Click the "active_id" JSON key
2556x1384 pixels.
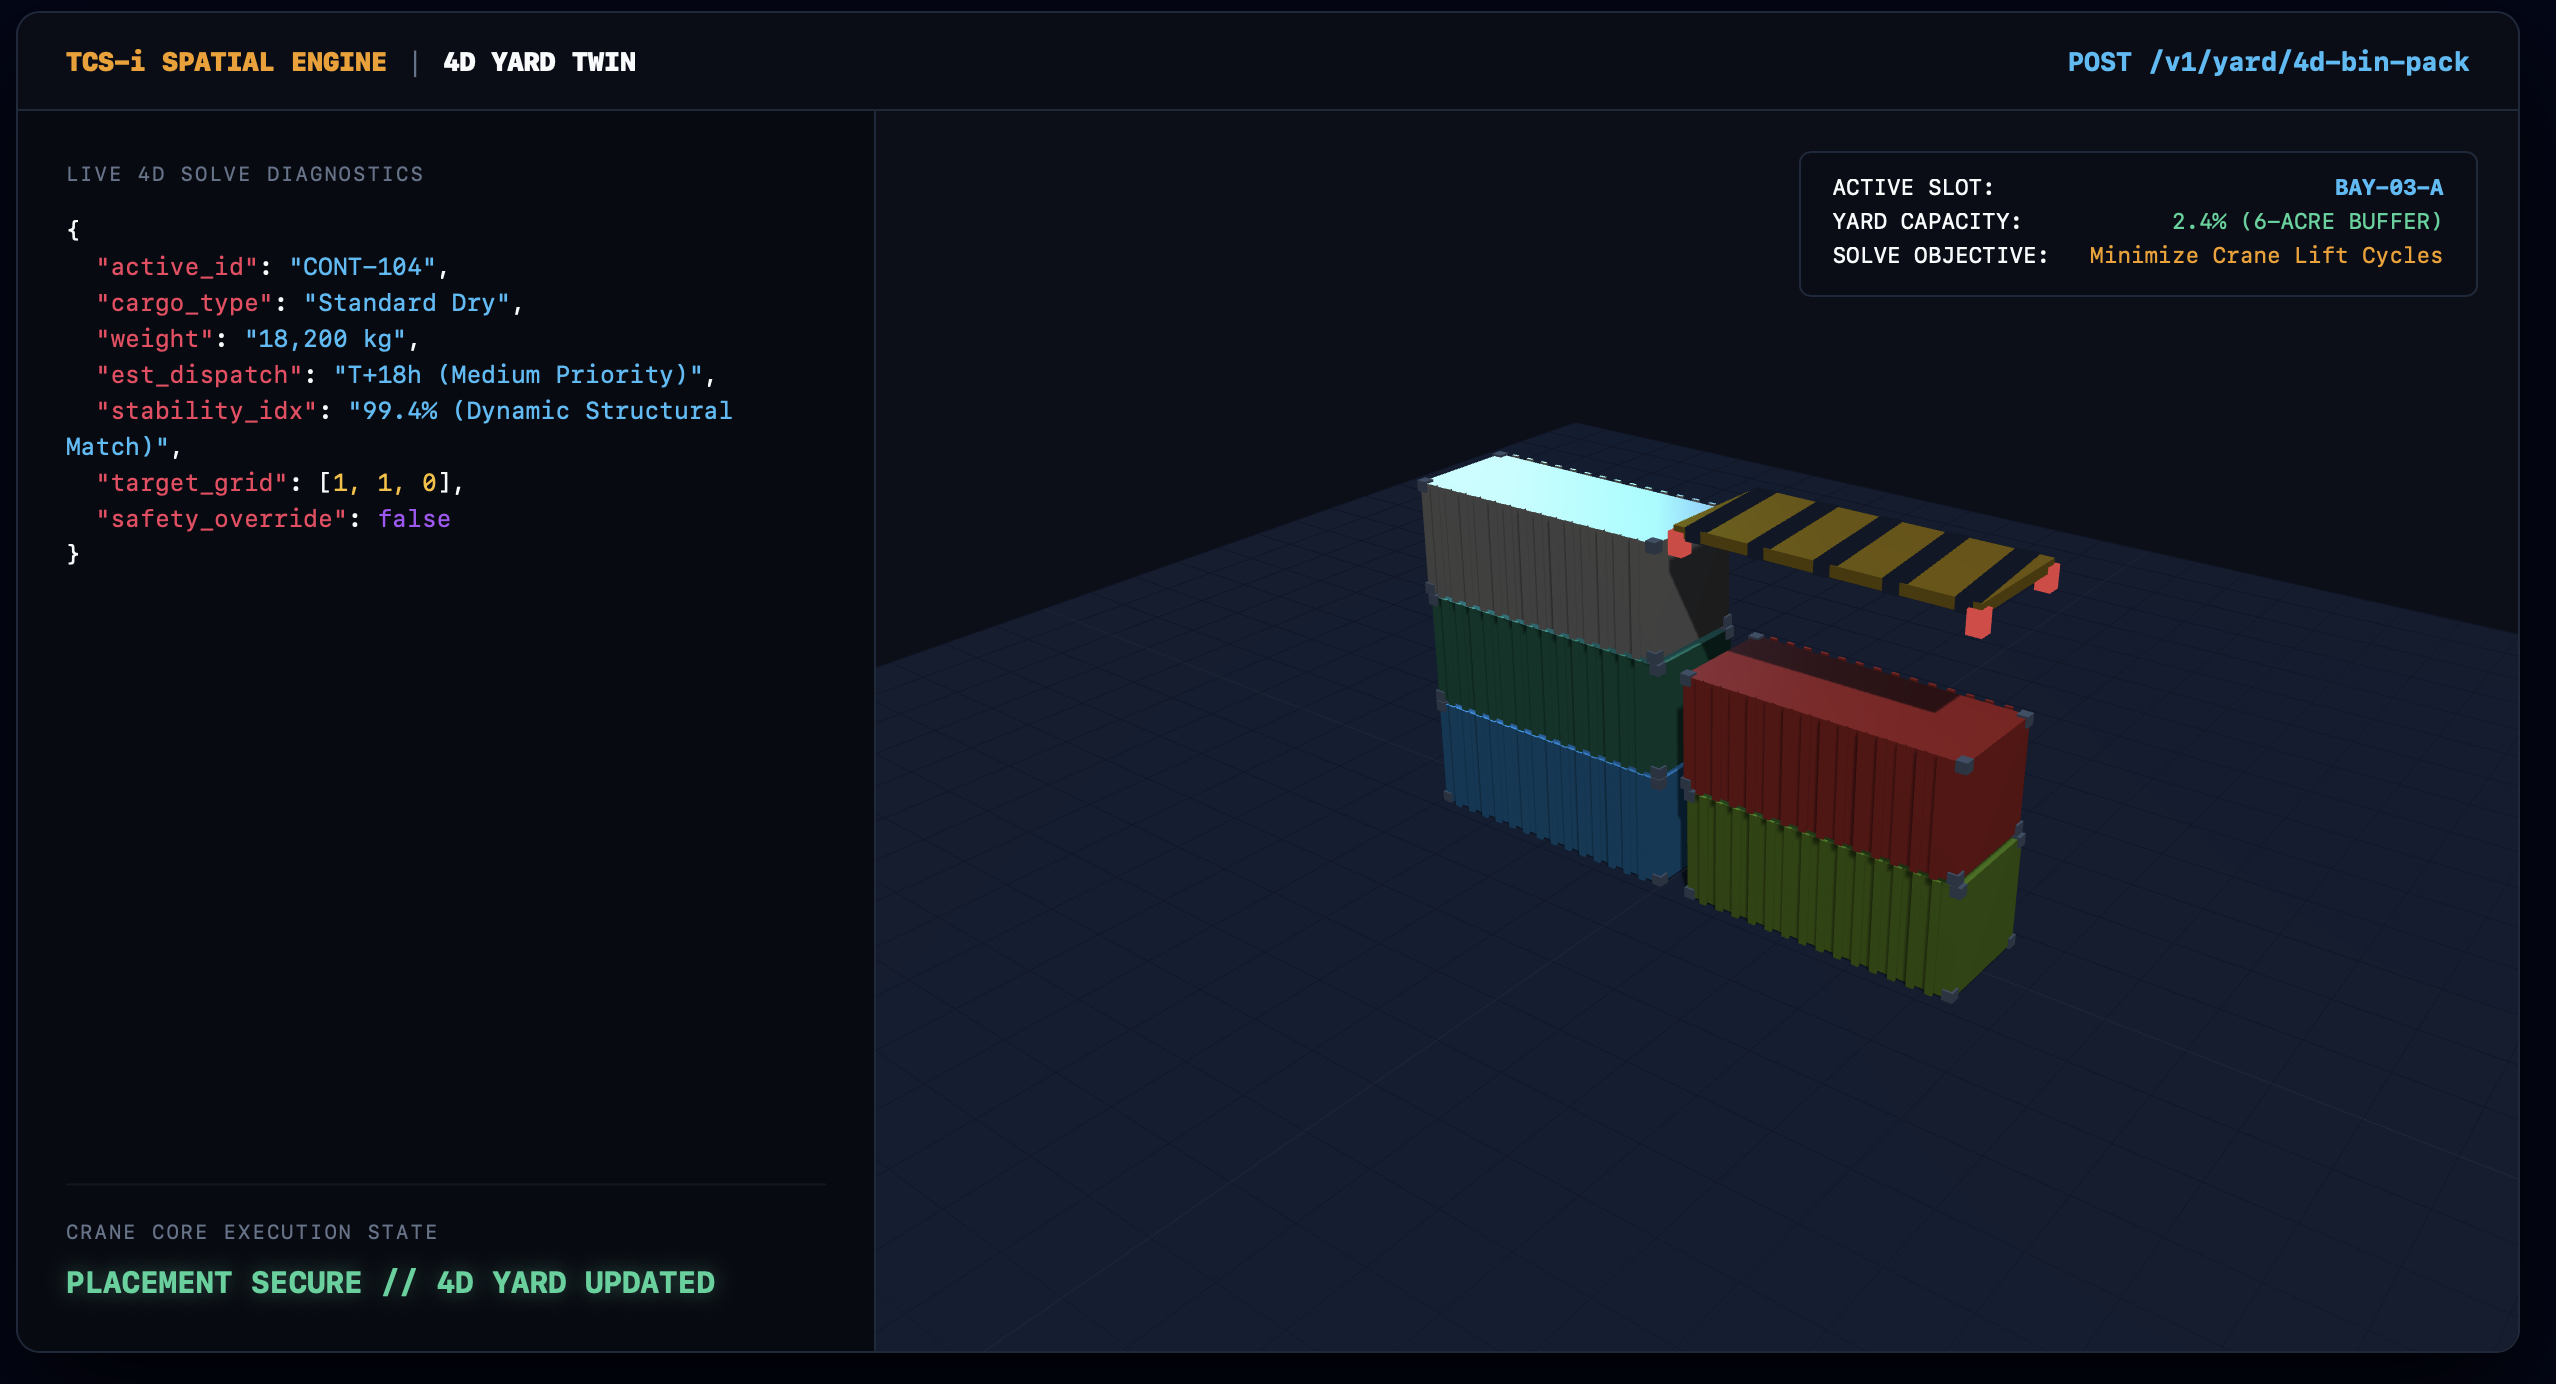177,267
